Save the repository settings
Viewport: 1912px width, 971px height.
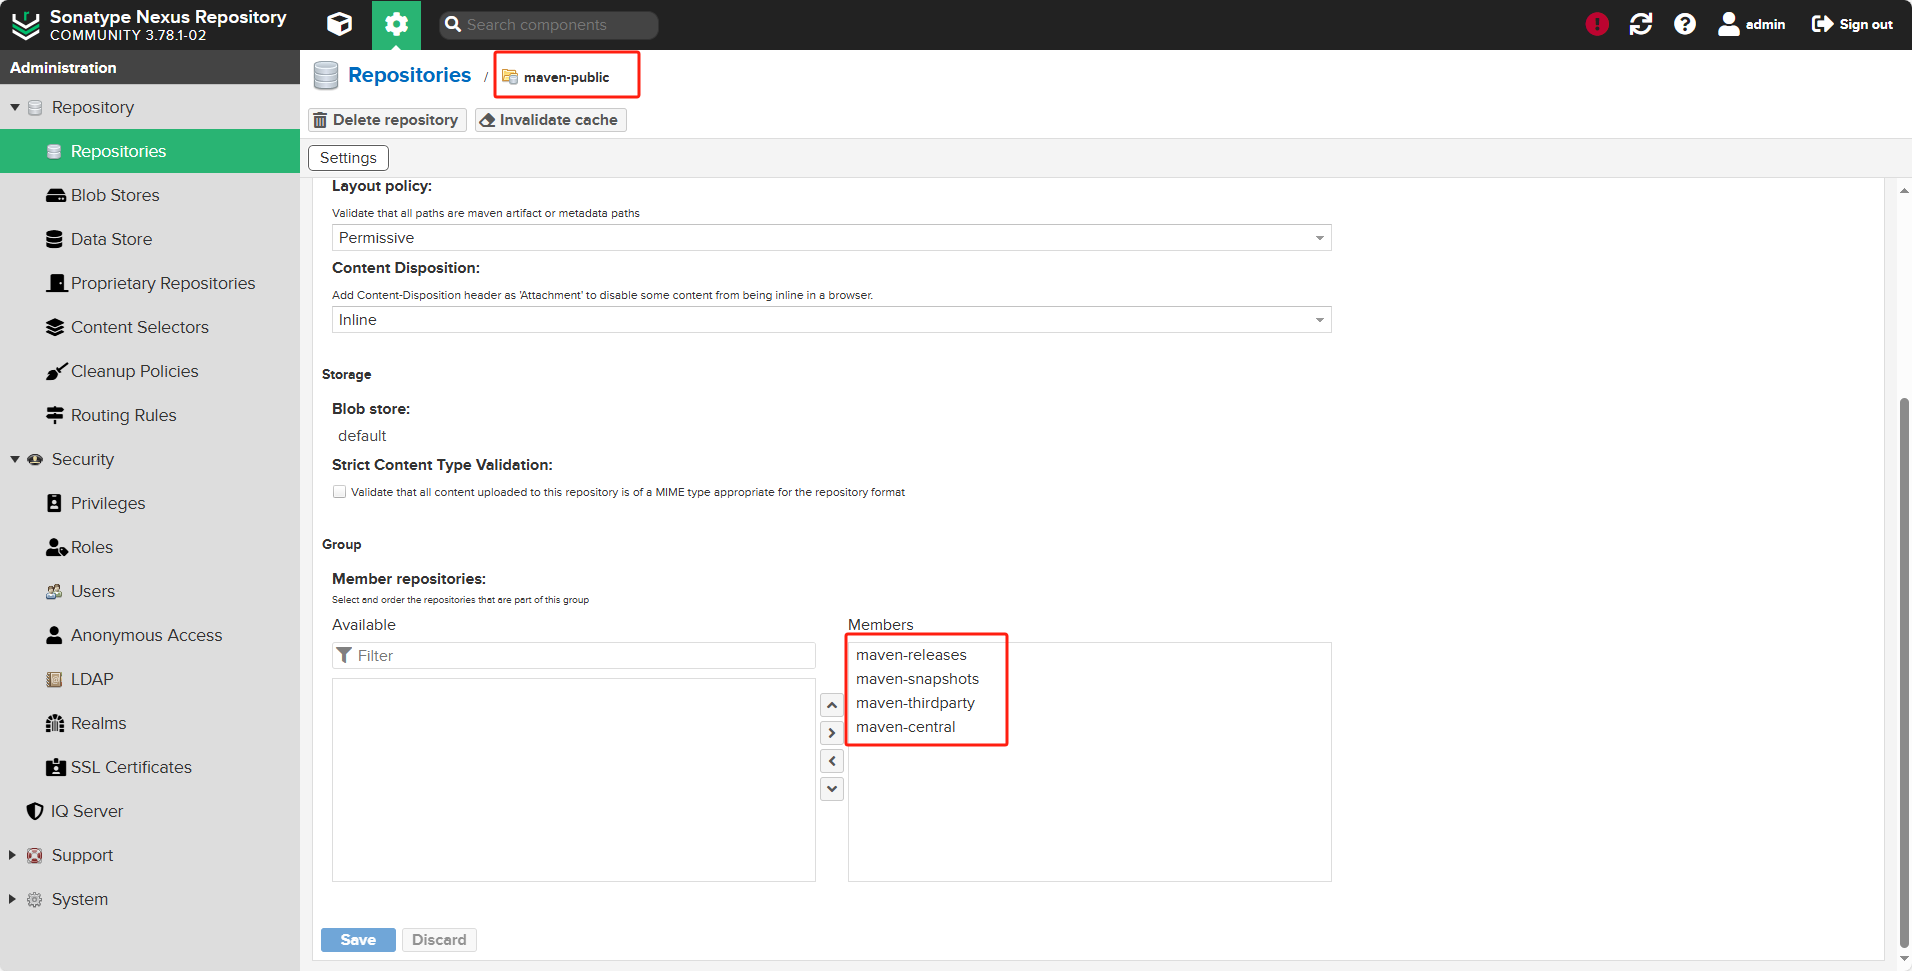point(358,940)
